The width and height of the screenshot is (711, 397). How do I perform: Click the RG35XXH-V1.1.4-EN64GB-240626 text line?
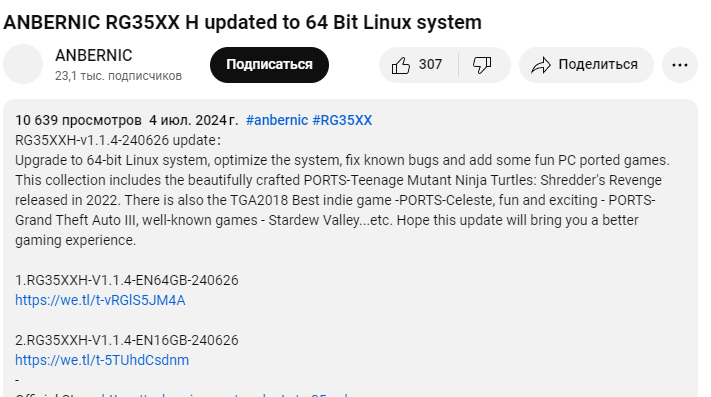point(127,280)
